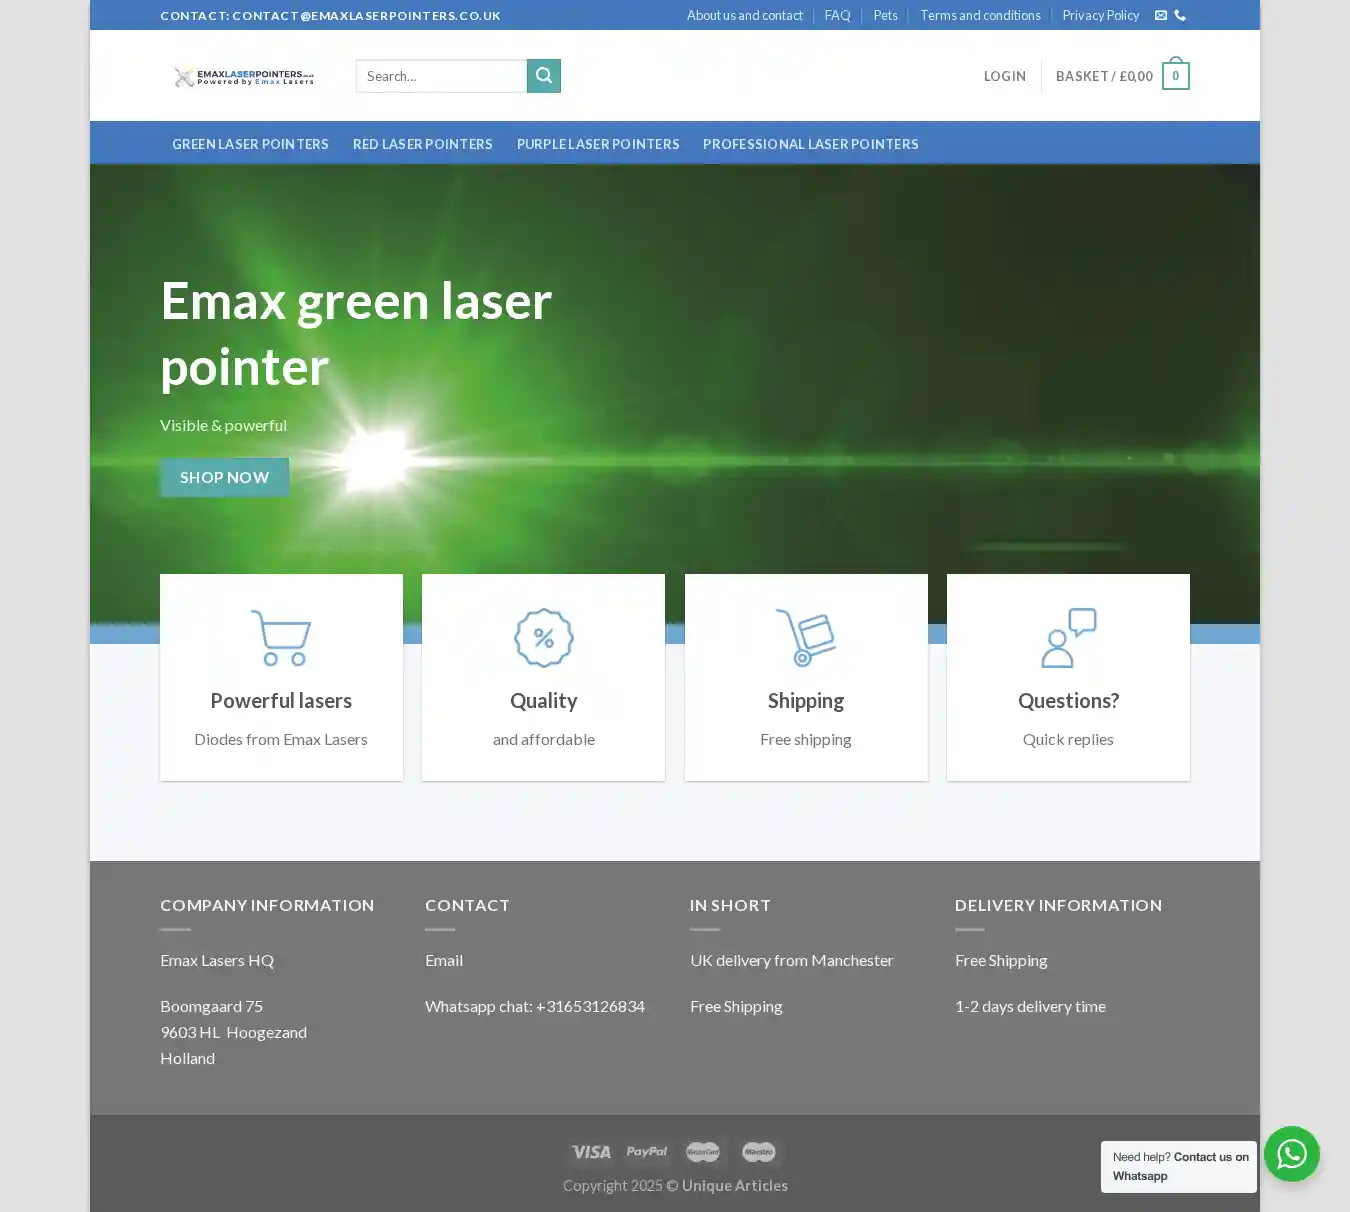Open Terms and conditions link
Screen dimensions: 1350x1212
980,16
